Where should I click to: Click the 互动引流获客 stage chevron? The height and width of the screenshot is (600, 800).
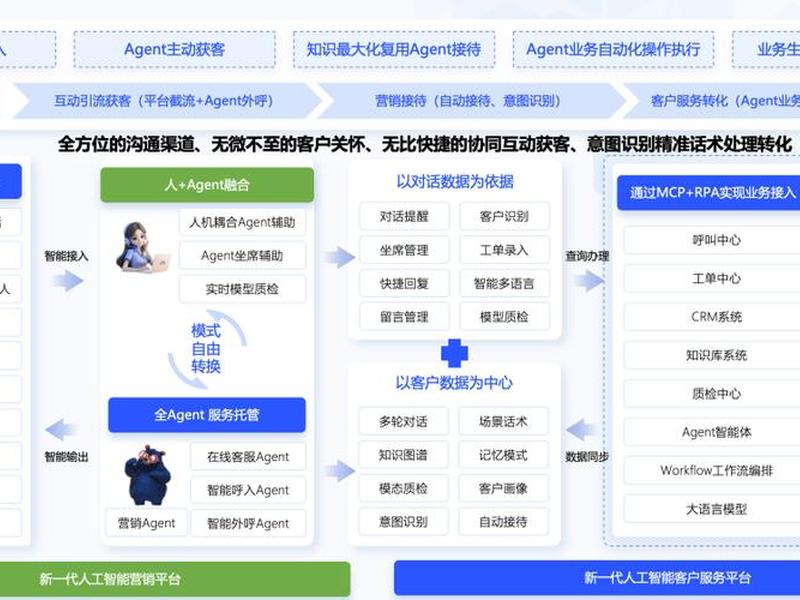point(167,101)
